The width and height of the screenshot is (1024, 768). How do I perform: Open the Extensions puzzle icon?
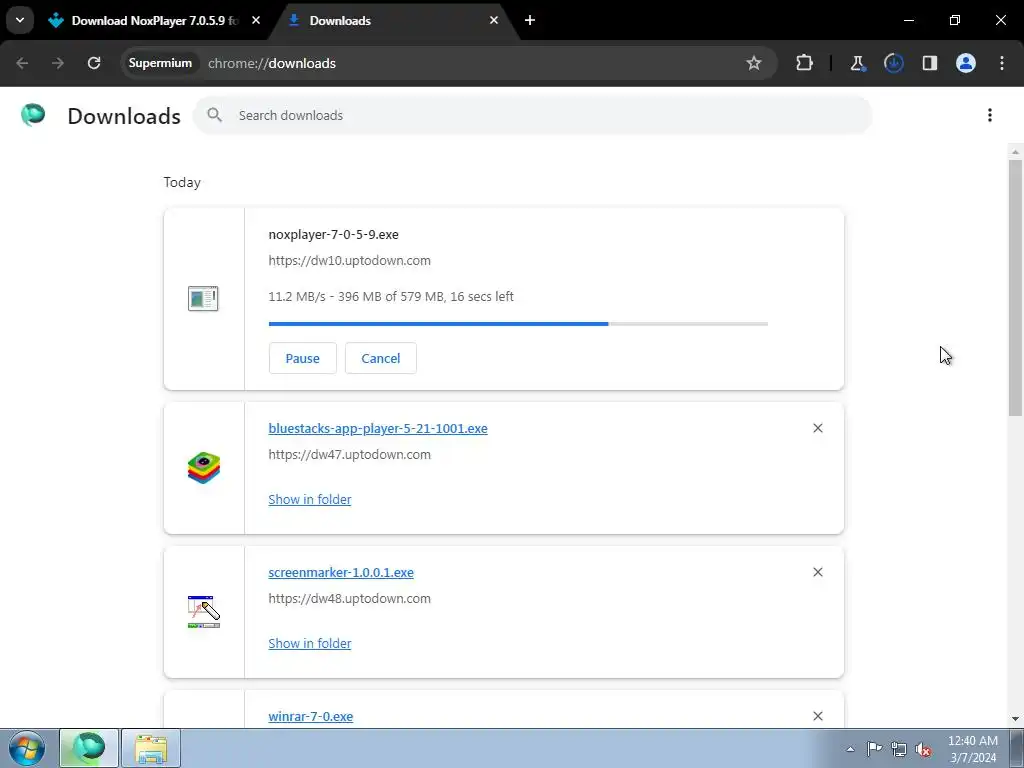pyautogui.click(x=805, y=63)
